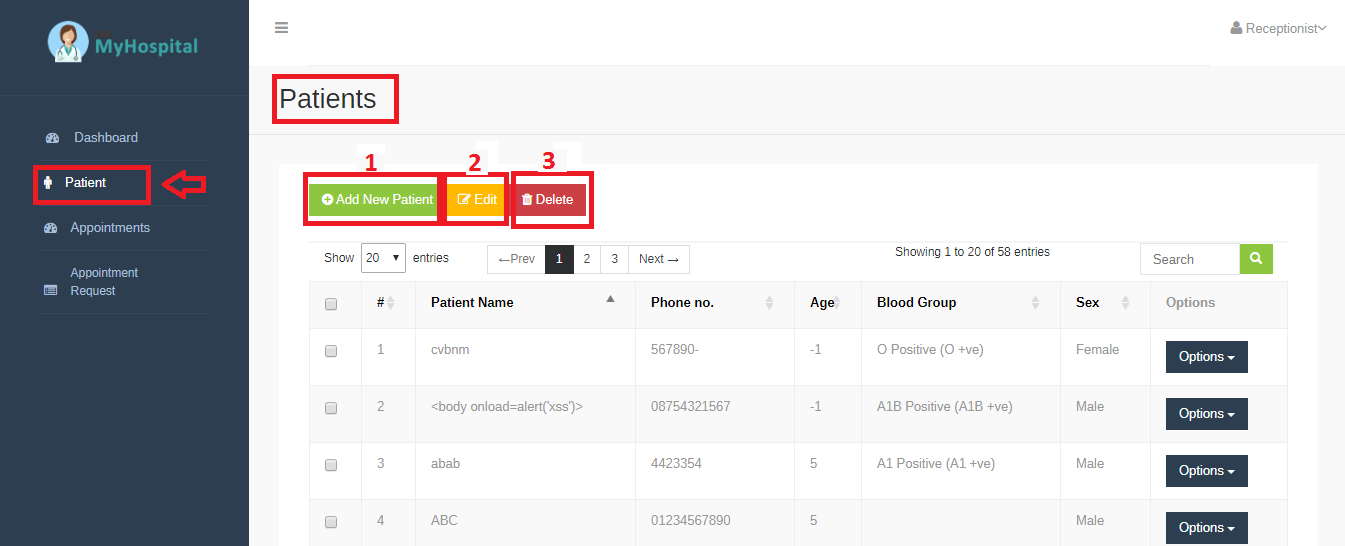Open Options dropdown for row 2
Screen dimensions: 1345x546
tap(1206, 414)
